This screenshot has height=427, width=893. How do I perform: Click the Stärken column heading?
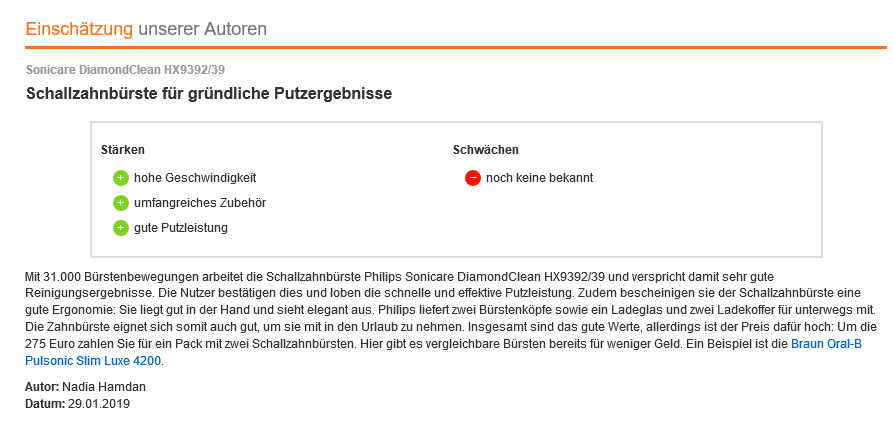(123, 150)
